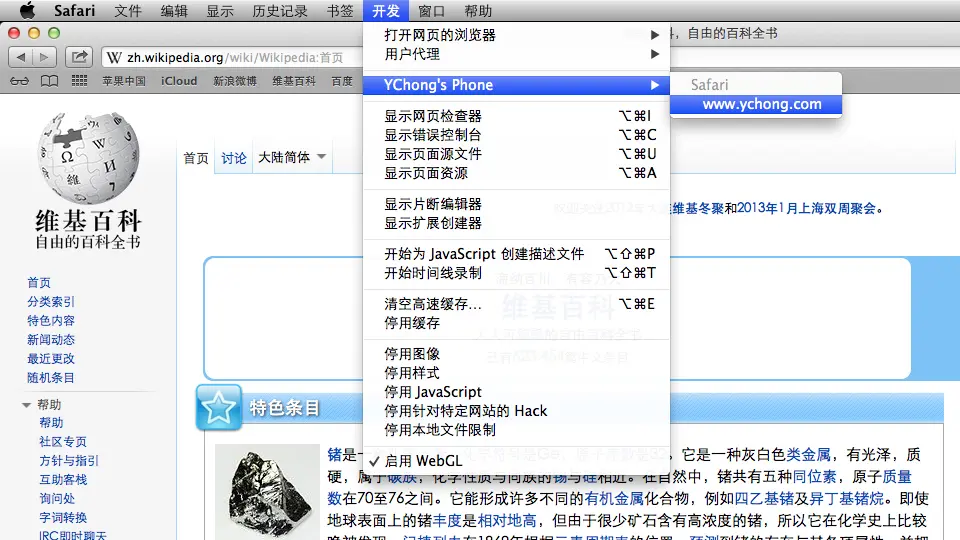Click 分类索引 sidebar link
The height and width of the screenshot is (540, 960).
pyautogui.click(x=51, y=301)
